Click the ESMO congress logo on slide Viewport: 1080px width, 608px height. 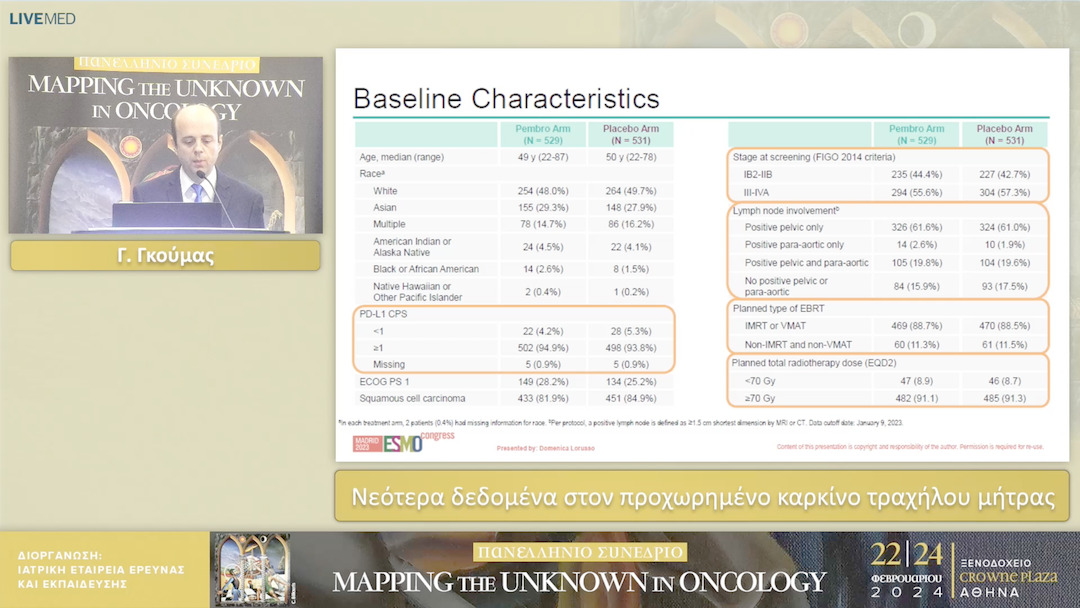click(x=404, y=442)
